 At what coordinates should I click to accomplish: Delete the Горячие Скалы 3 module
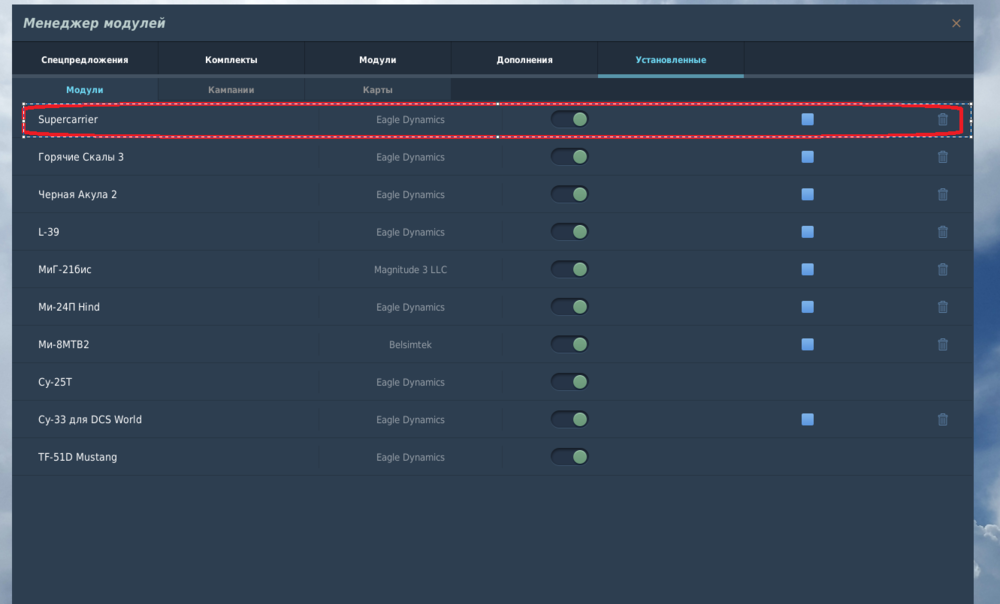pos(942,157)
